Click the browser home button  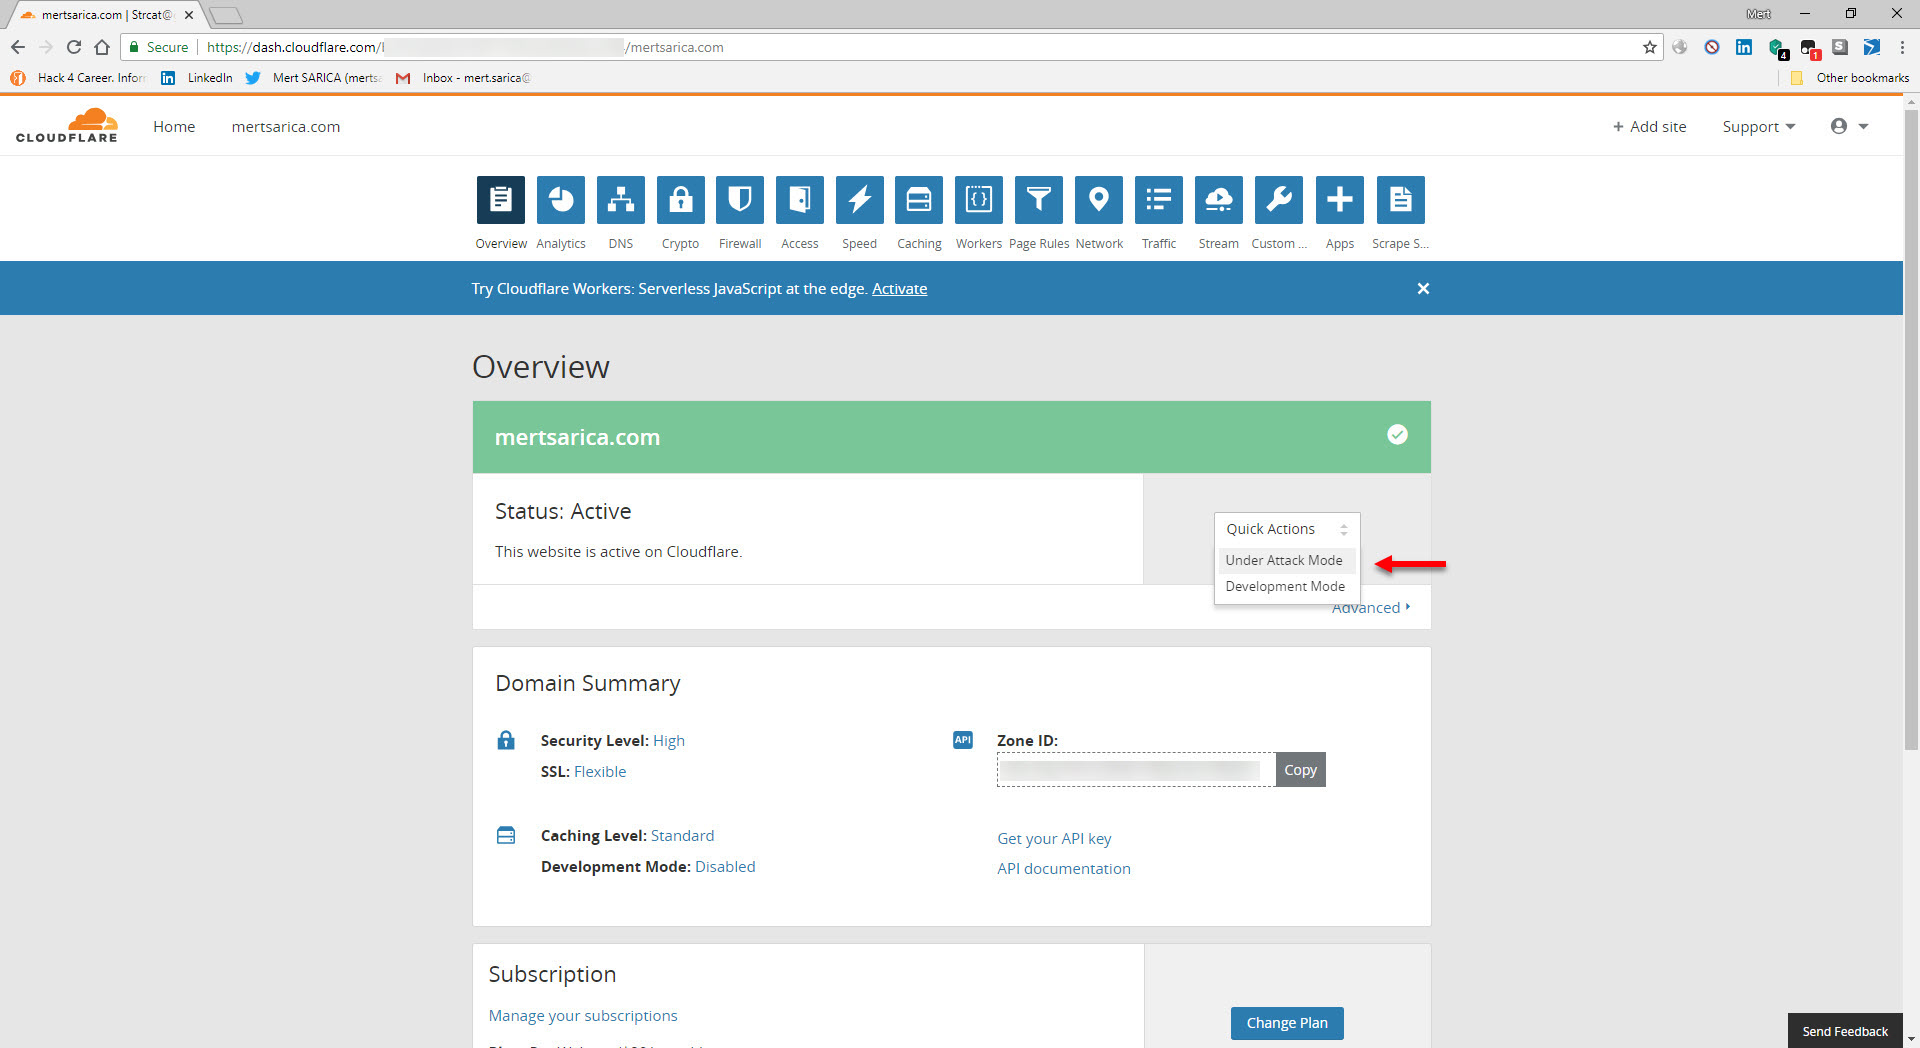coord(102,47)
